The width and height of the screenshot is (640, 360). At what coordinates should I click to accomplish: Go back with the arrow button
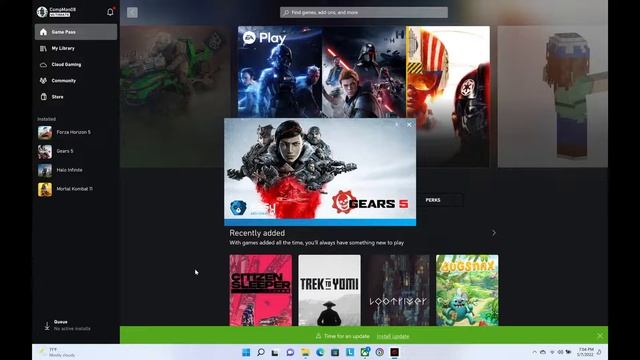[132, 12]
